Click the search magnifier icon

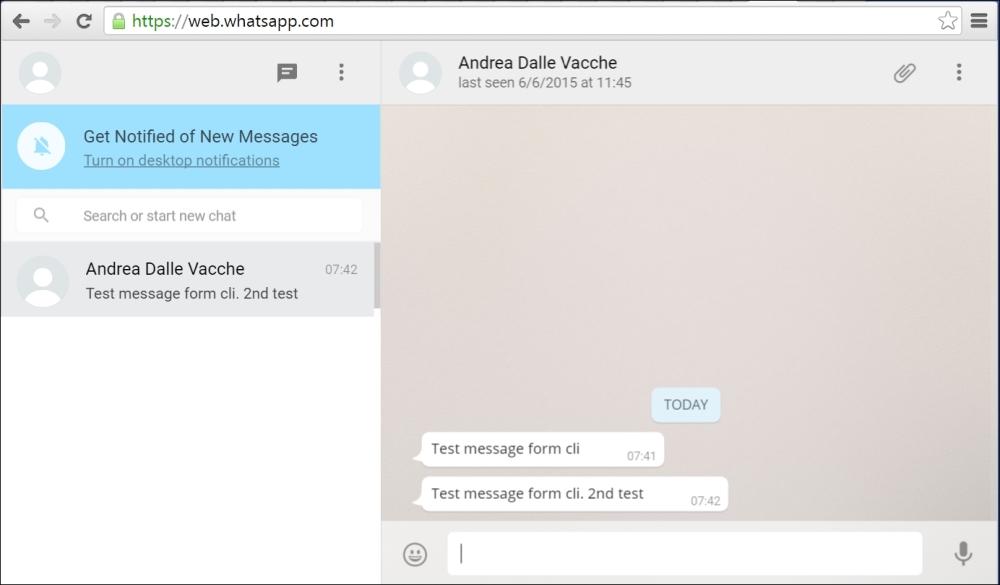coord(41,215)
